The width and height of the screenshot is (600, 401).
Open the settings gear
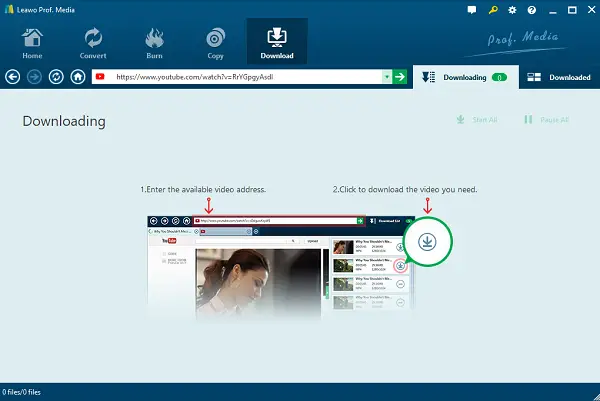pyautogui.click(x=512, y=10)
